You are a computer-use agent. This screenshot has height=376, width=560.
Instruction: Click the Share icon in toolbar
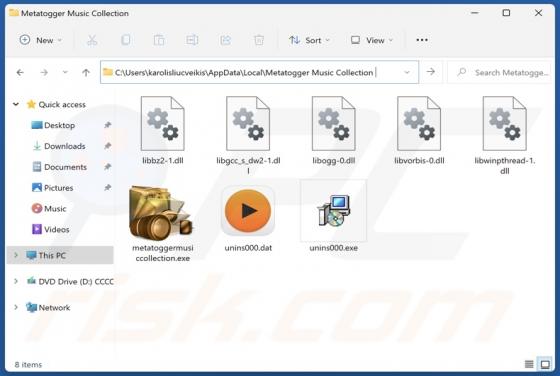coord(225,40)
